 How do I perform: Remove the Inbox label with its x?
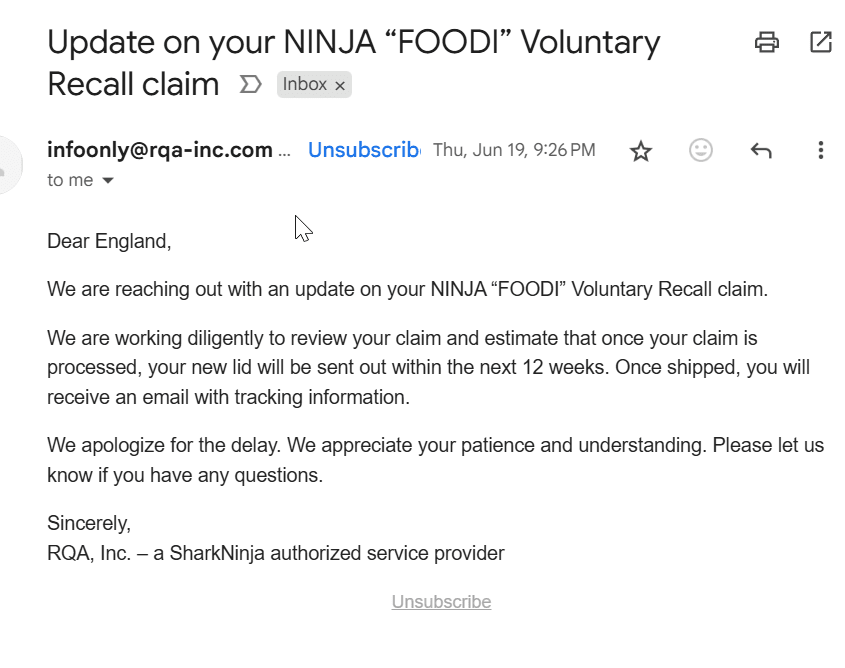[x=340, y=86]
